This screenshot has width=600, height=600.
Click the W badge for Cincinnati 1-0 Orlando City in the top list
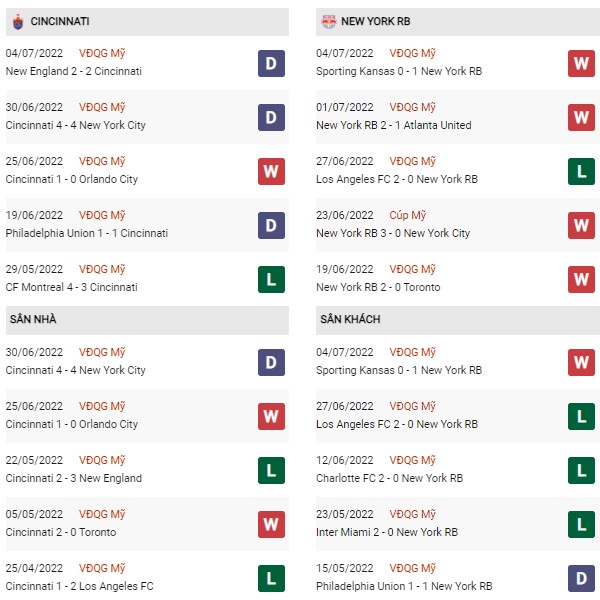coord(271,171)
